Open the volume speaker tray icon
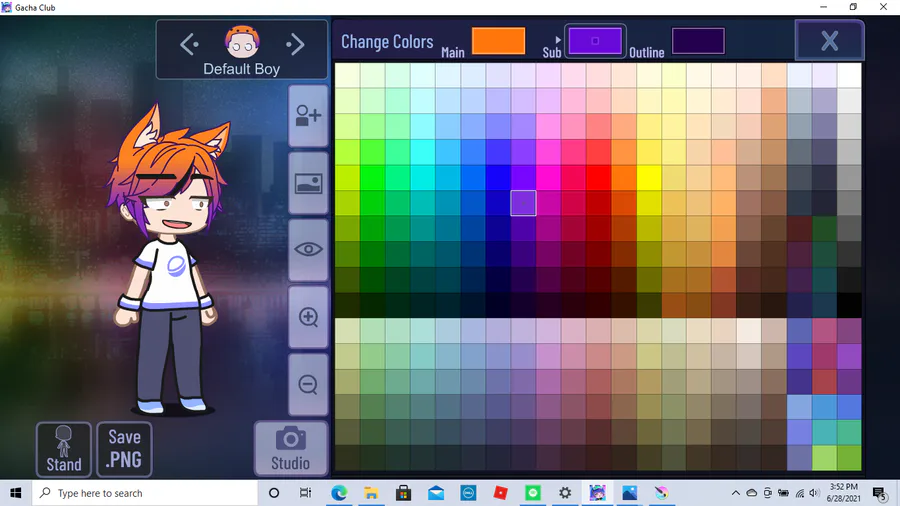 tap(814, 493)
